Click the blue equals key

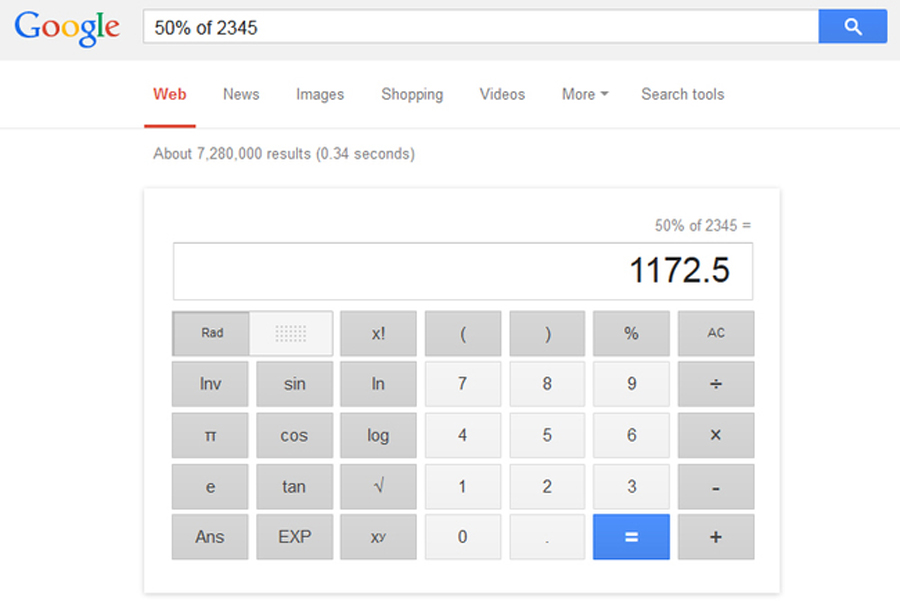631,537
